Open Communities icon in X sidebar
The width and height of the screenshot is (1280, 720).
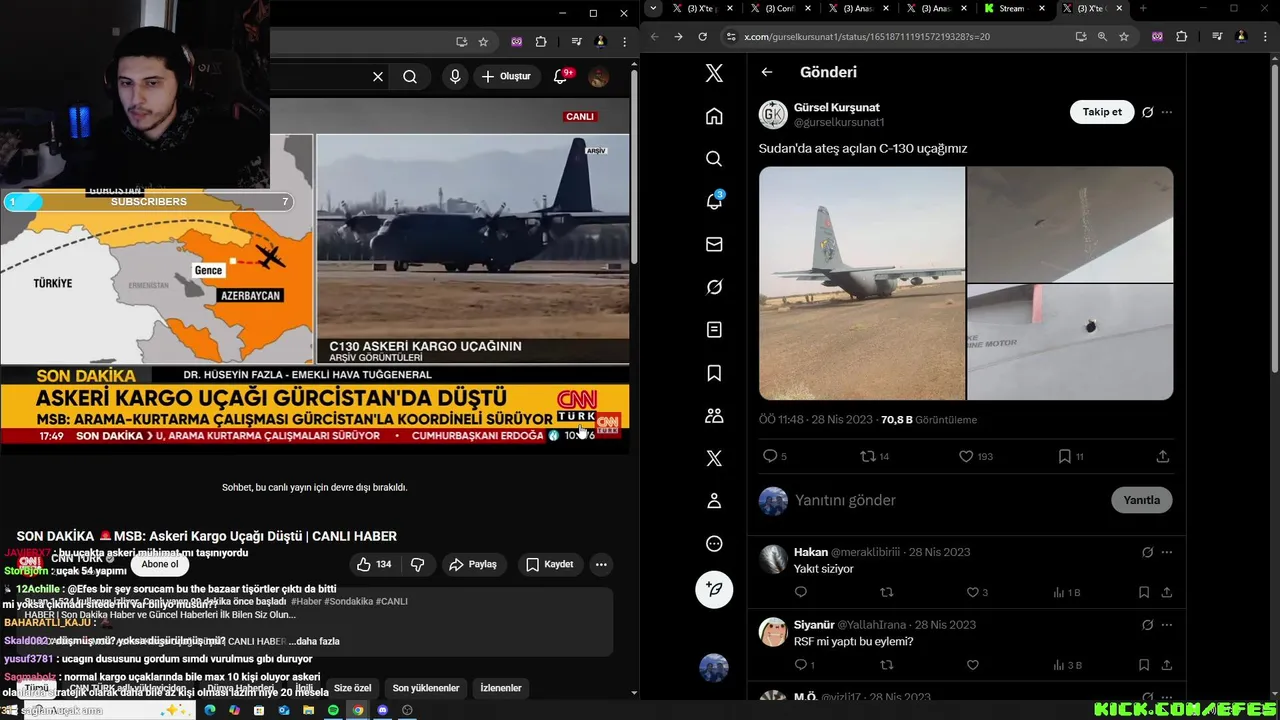pos(714,415)
